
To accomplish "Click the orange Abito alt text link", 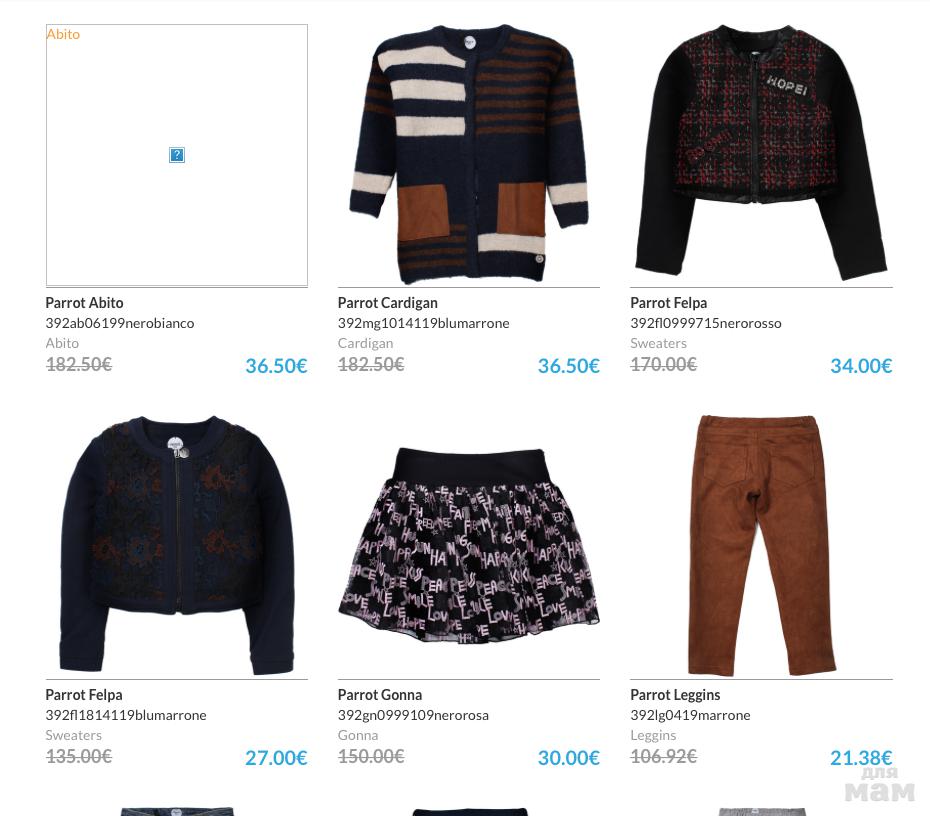I will [x=63, y=34].
